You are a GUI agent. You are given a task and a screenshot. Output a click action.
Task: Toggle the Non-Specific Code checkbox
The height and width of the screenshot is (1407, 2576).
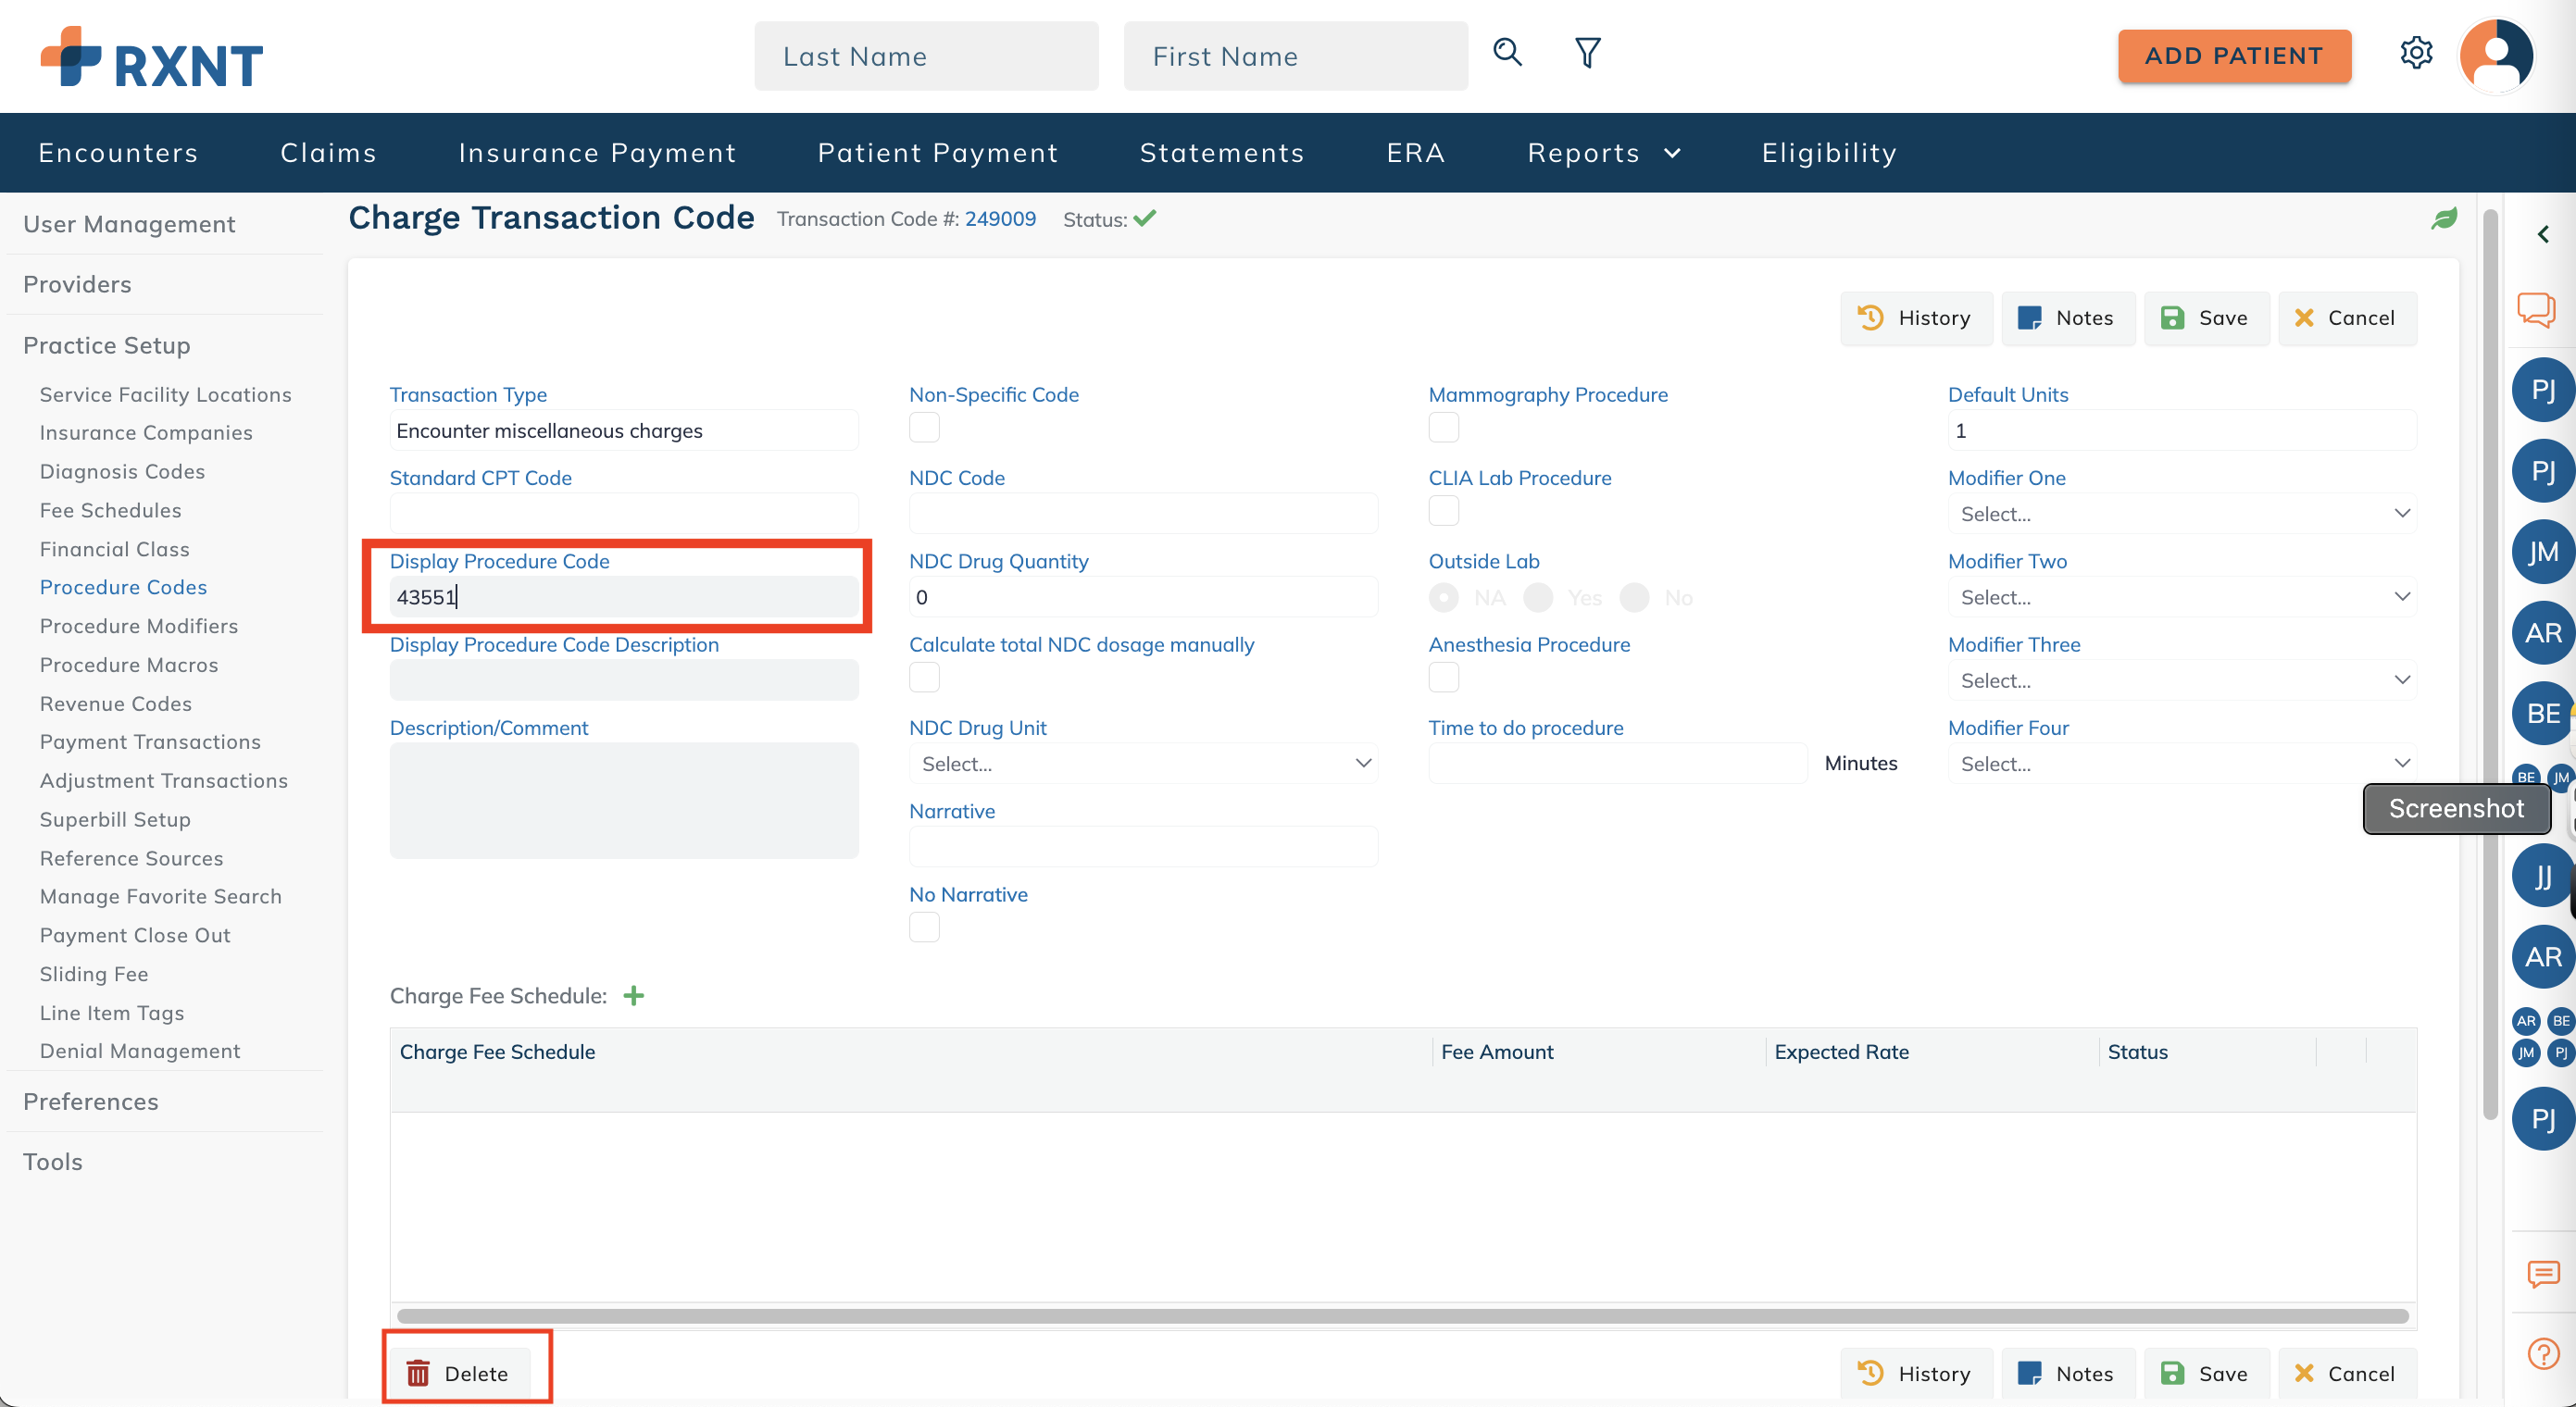pos(924,427)
